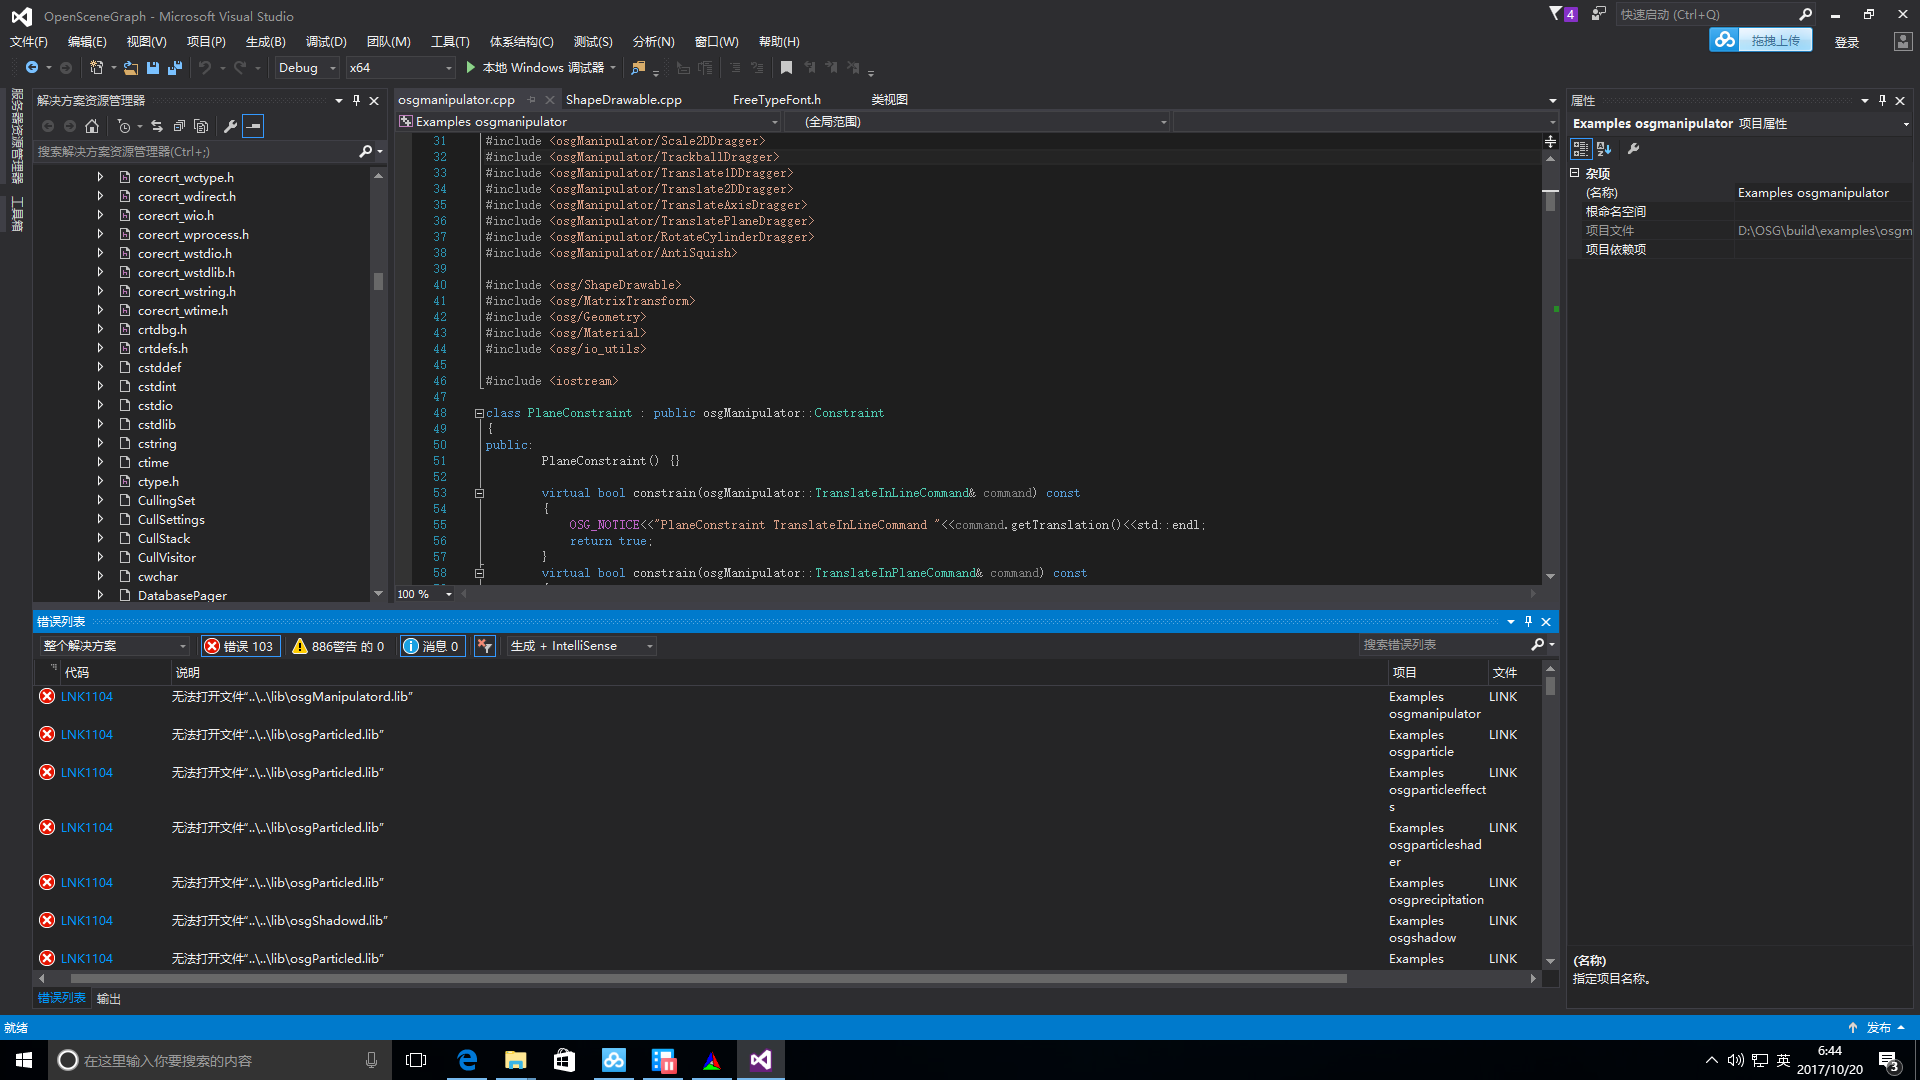Collapse the class PlaneConstraint code block

tap(479, 413)
